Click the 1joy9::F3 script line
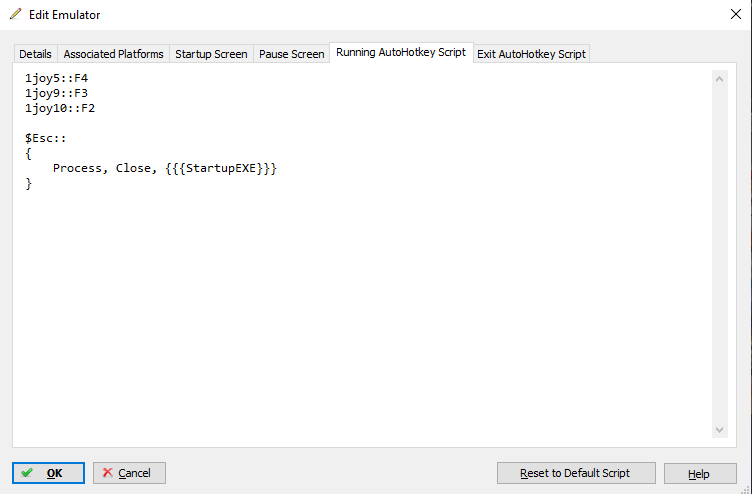Screen dimensions: 752x494 coord(57,93)
